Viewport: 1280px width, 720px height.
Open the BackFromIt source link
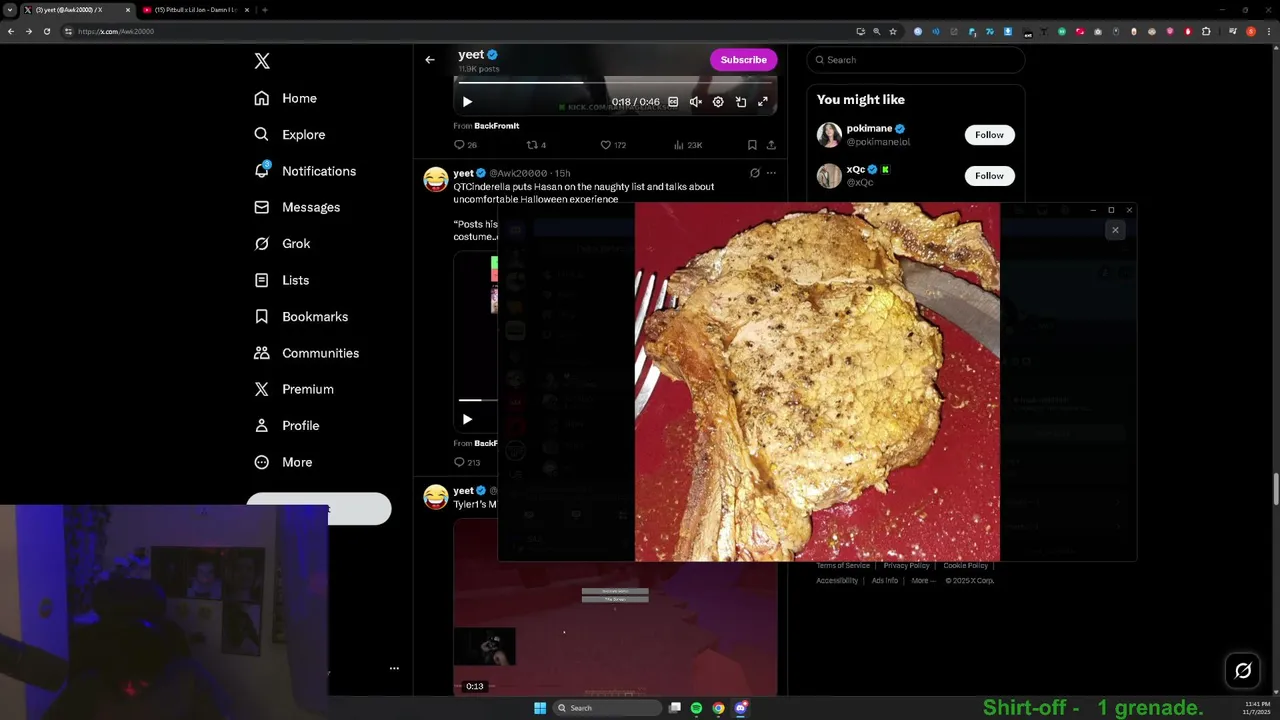pyautogui.click(x=496, y=126)
